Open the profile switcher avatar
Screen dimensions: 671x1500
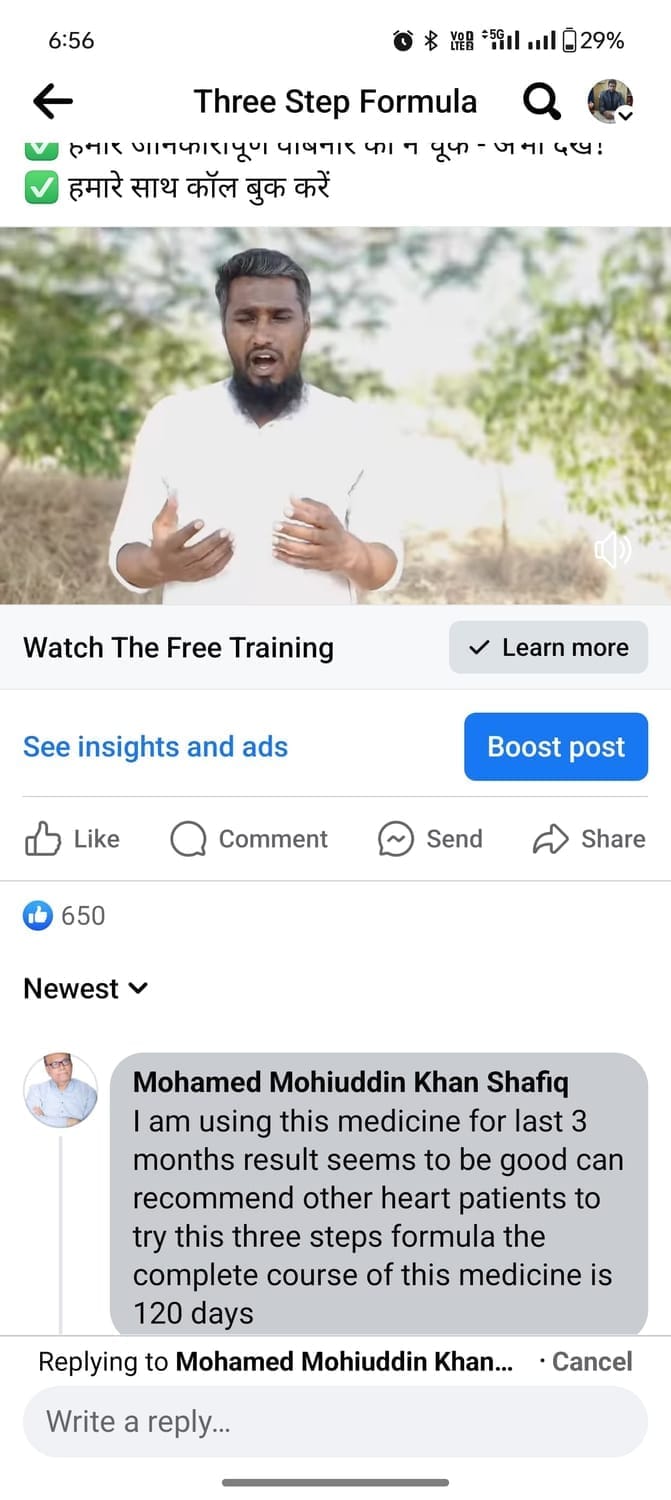[609, 101]
